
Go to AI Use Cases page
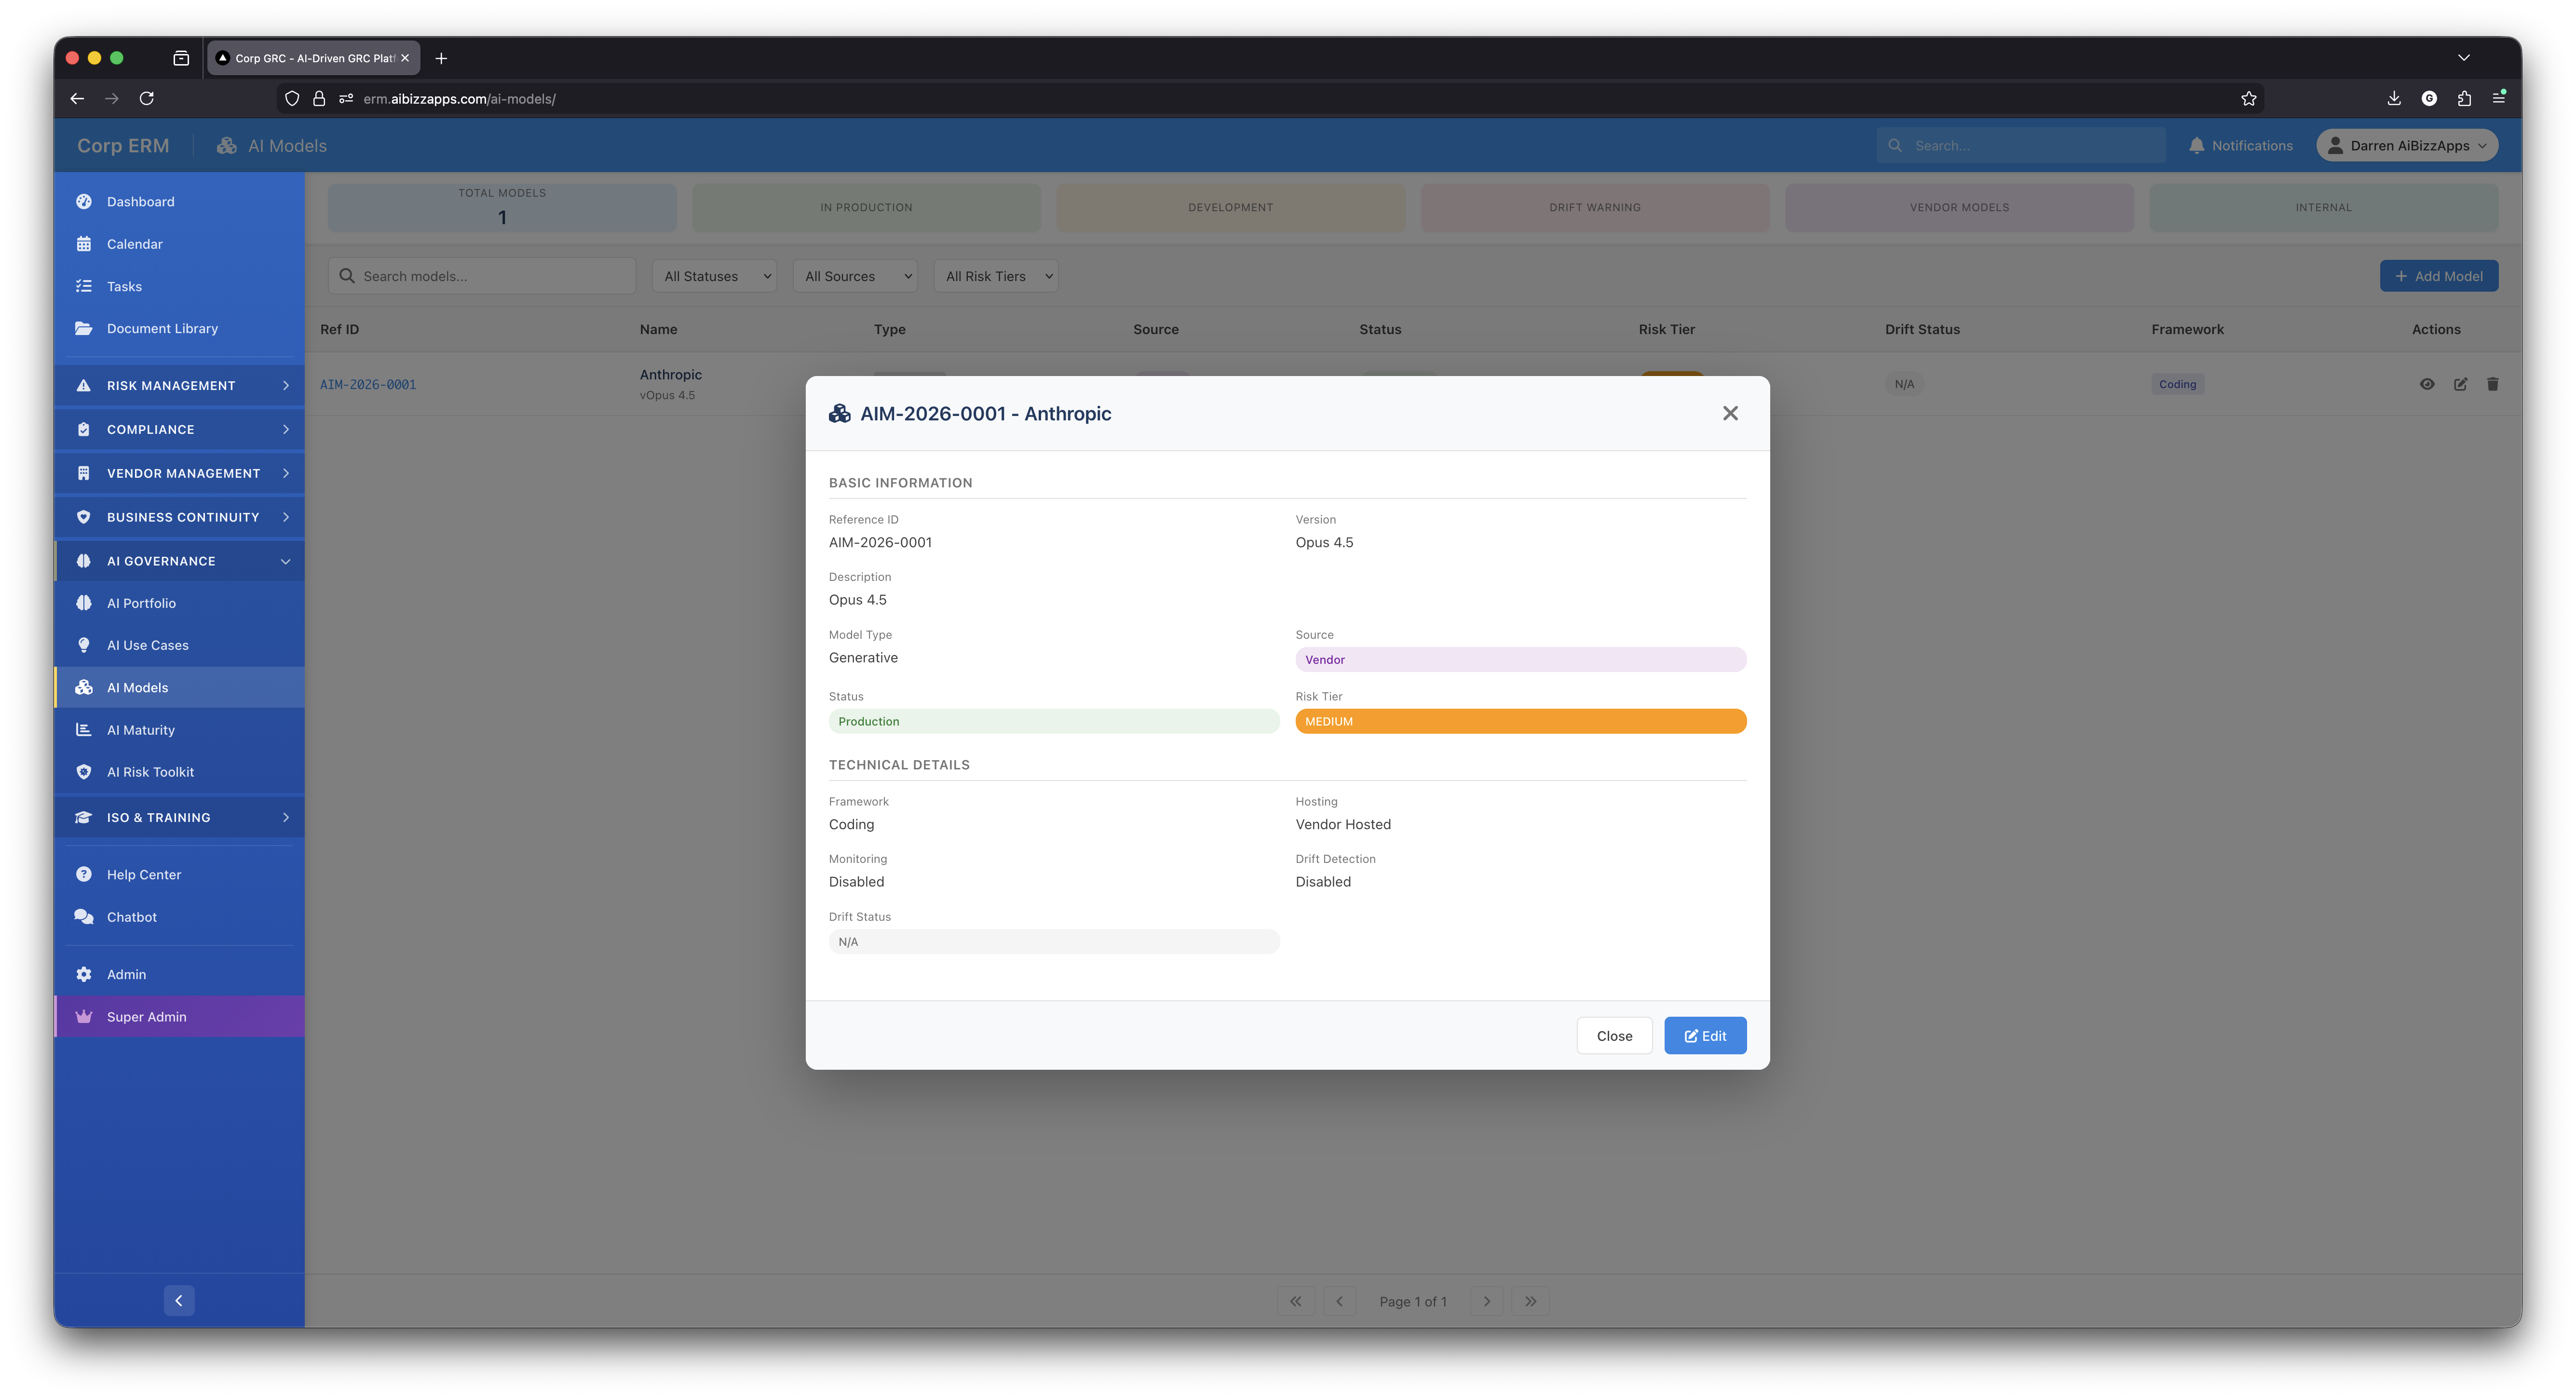point(147,645)
